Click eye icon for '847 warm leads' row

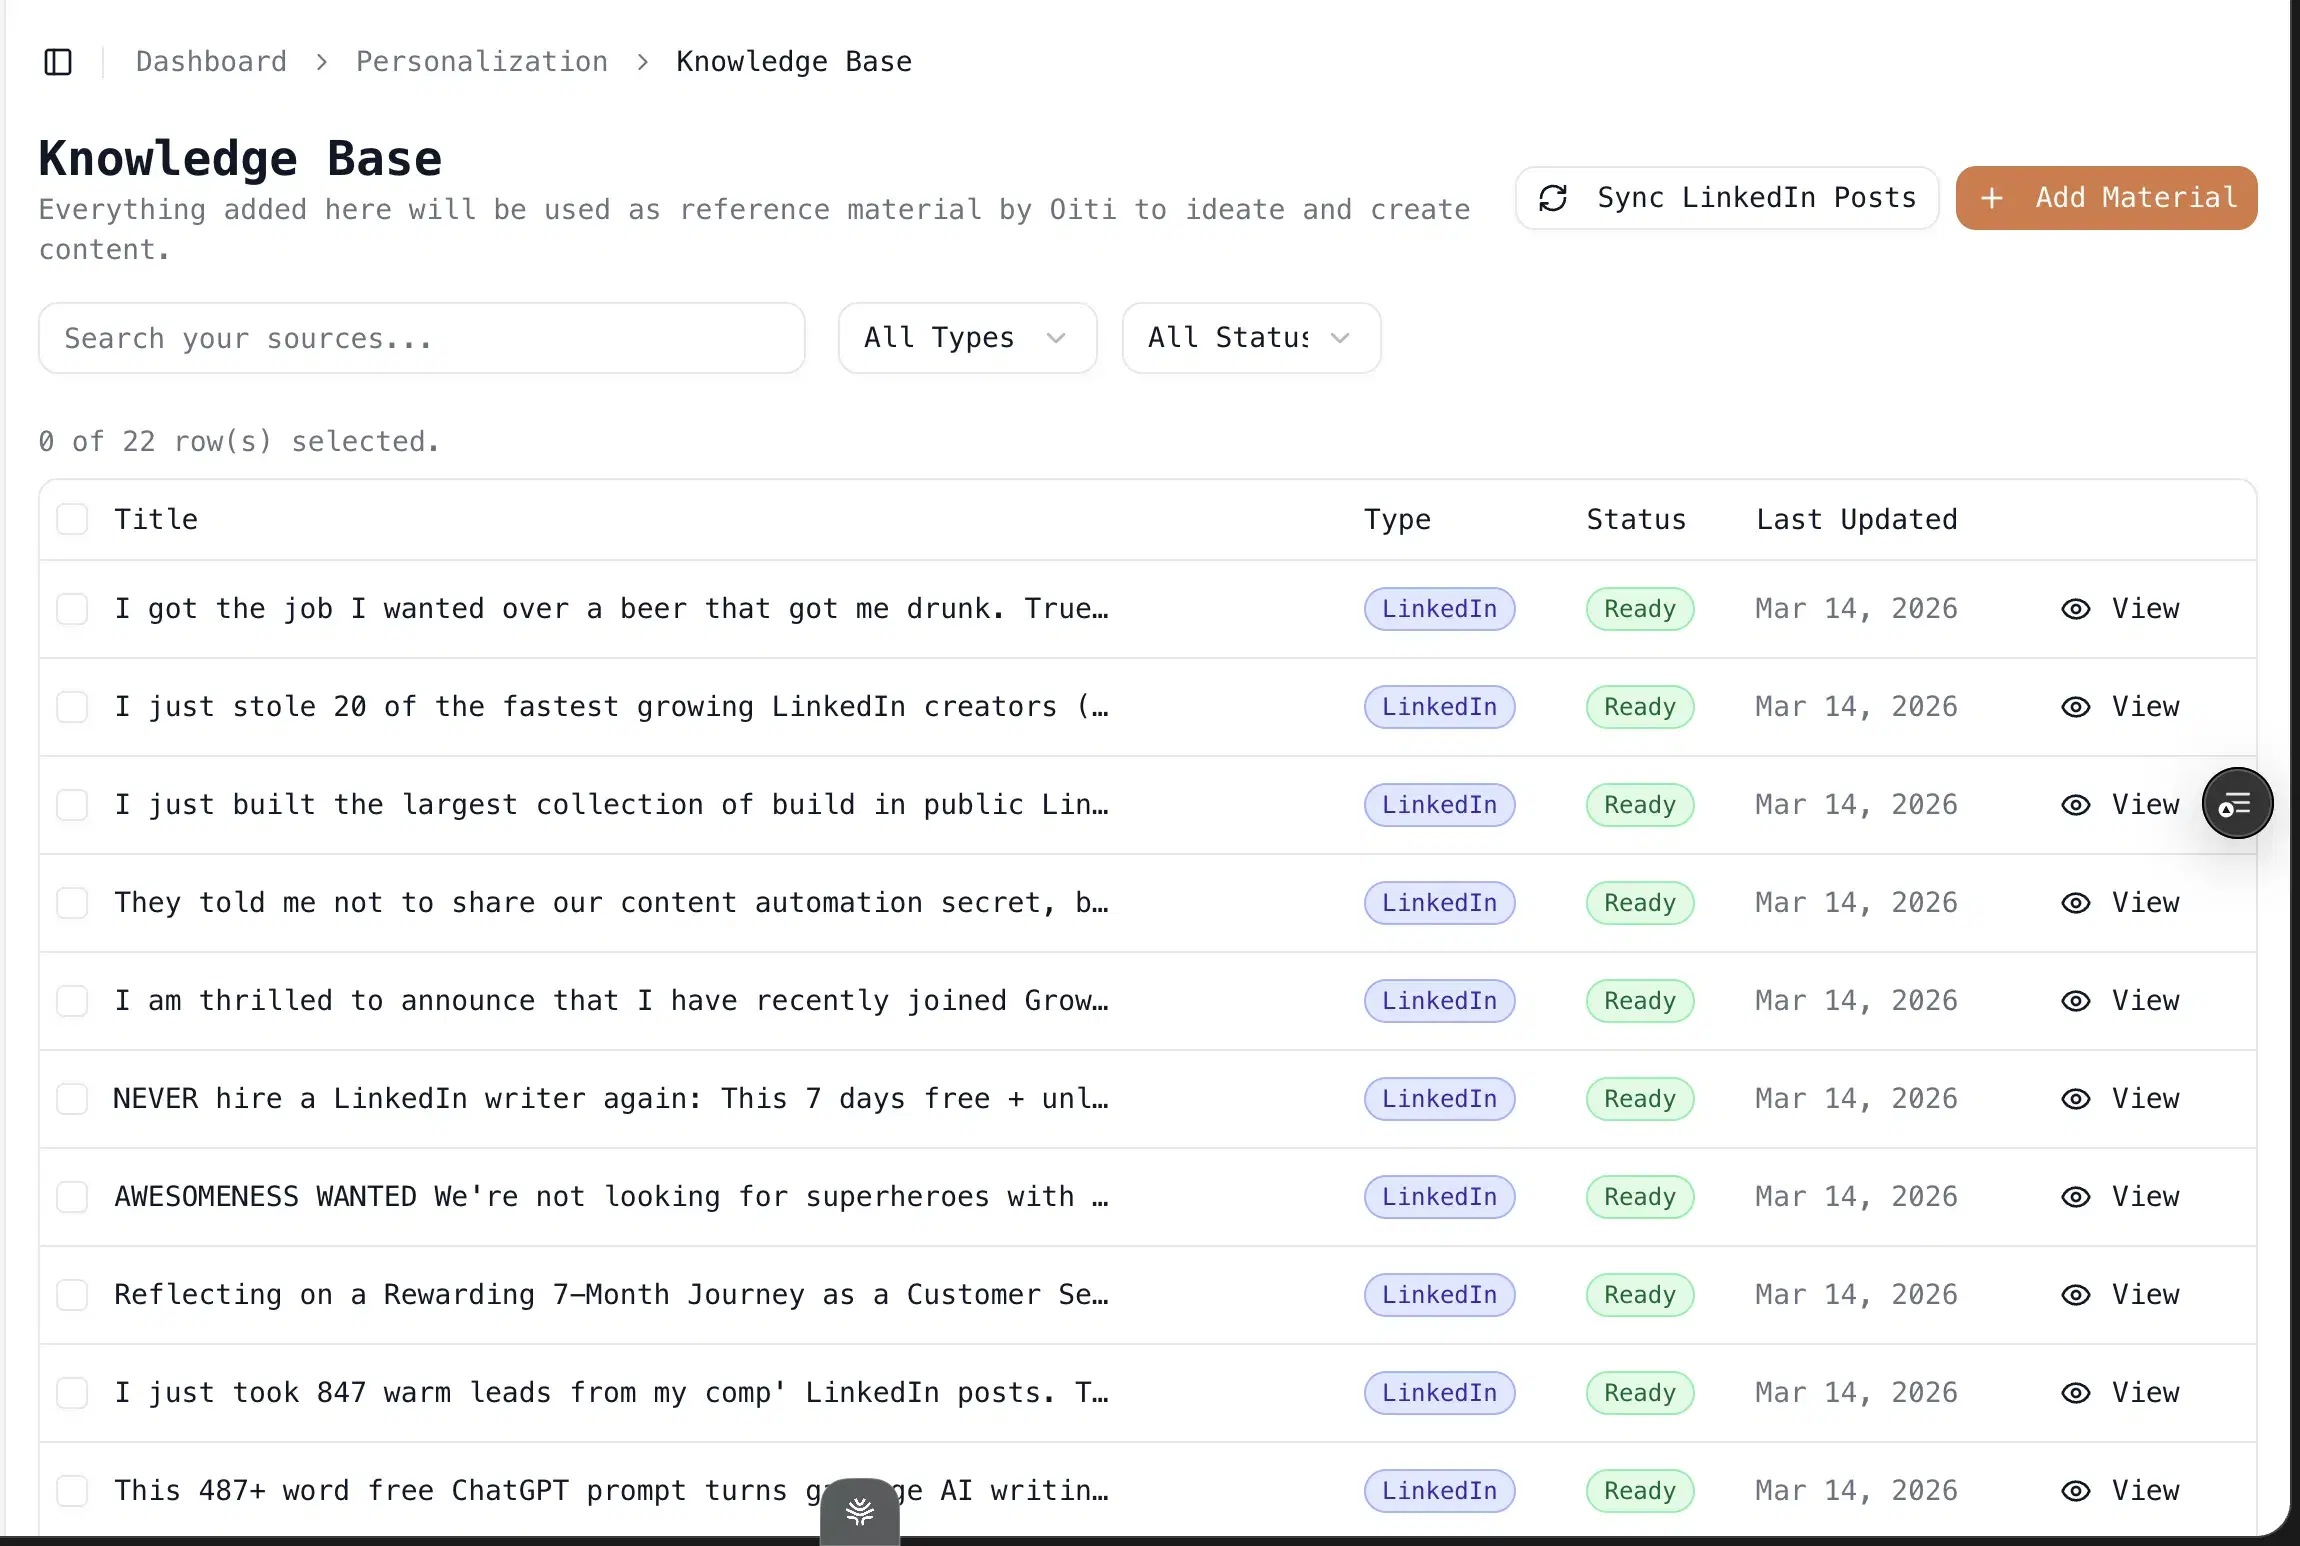[2076, 1393]
